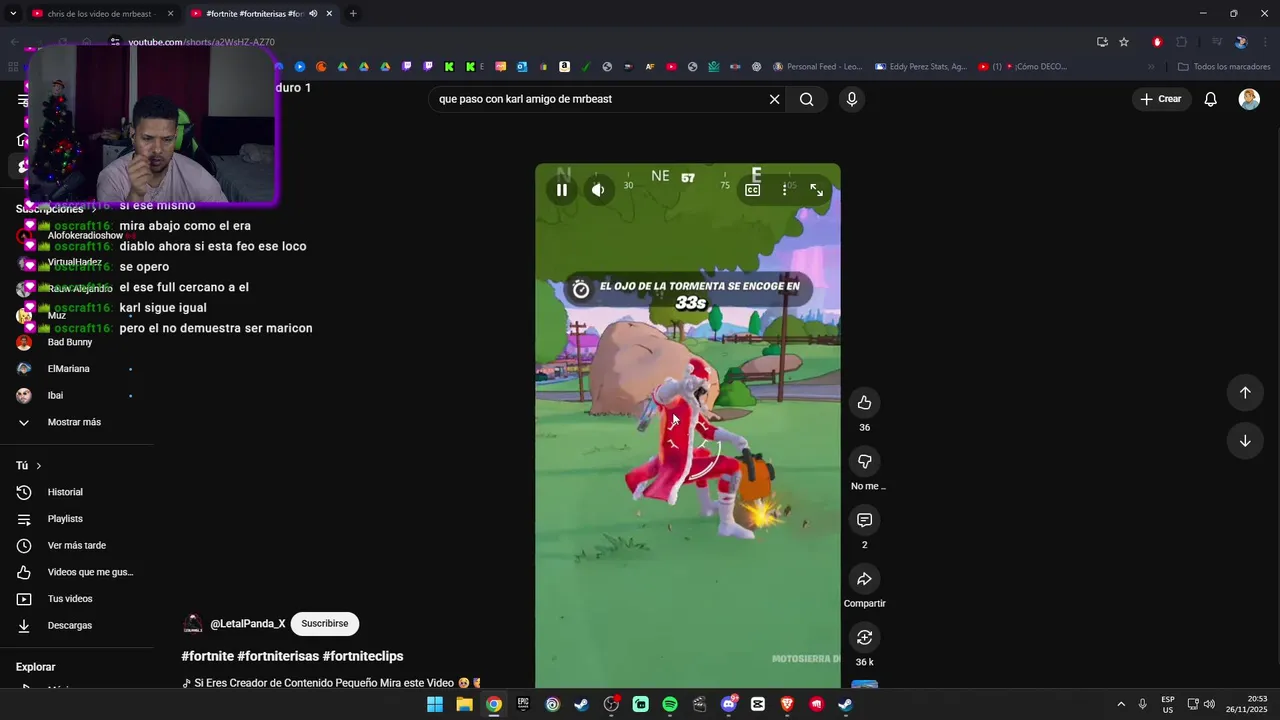This screenshot has width=1280, height=720.
Task: Enter fullscreen on the short player
Action: click(817, 190)
